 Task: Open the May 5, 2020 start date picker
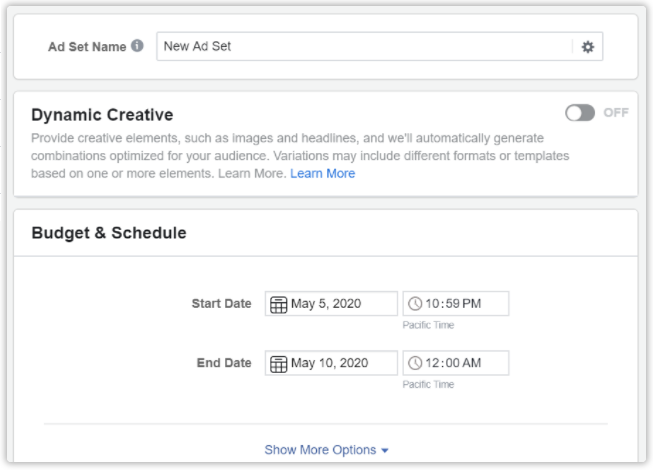331,303
